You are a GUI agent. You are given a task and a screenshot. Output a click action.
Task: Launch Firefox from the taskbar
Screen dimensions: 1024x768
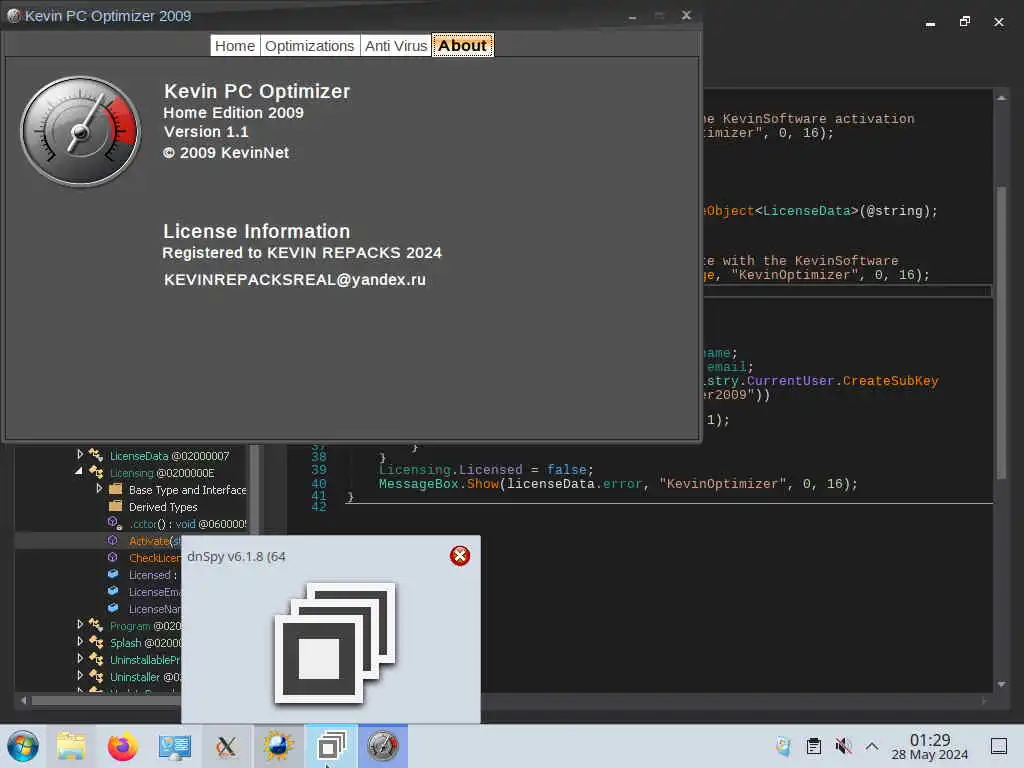(x=122, y=746)
